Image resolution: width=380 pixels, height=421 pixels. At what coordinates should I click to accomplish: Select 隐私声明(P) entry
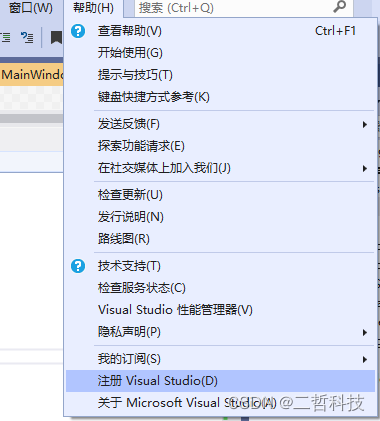(x=220, y=332)
